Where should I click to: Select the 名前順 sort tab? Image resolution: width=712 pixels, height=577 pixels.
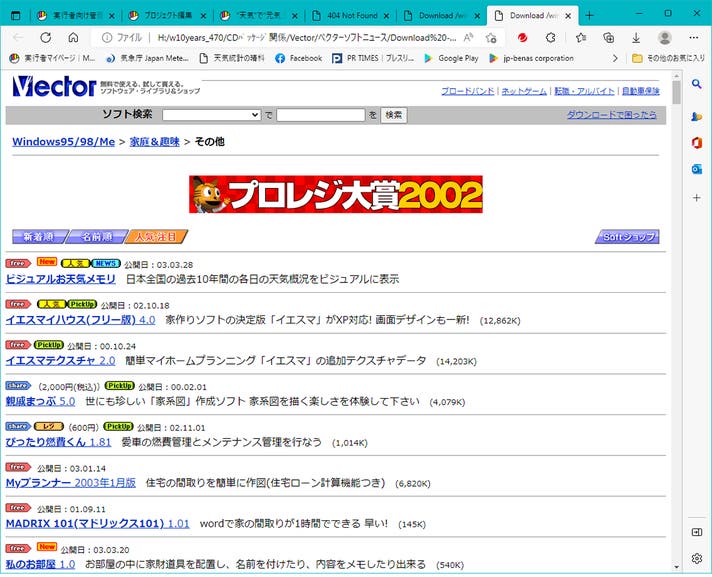pos(97,237)
